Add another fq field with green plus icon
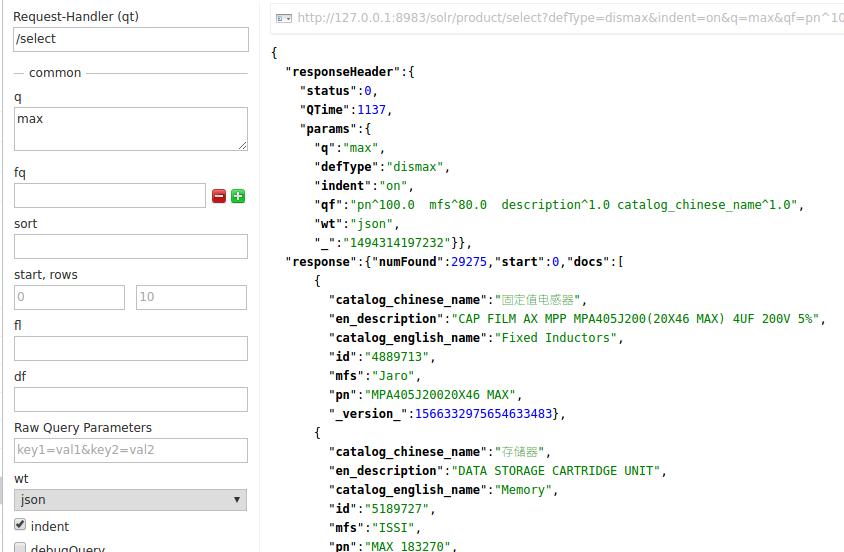844x552 pixels. coord(238,196)
